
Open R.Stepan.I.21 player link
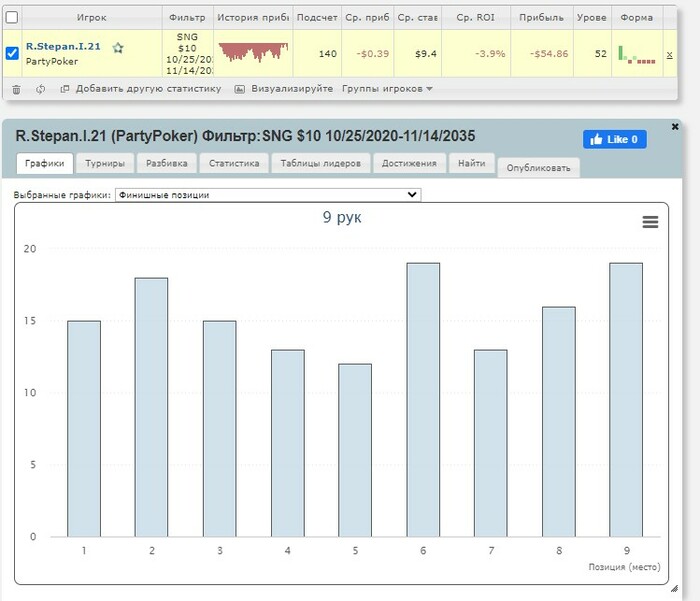(63, 46)
